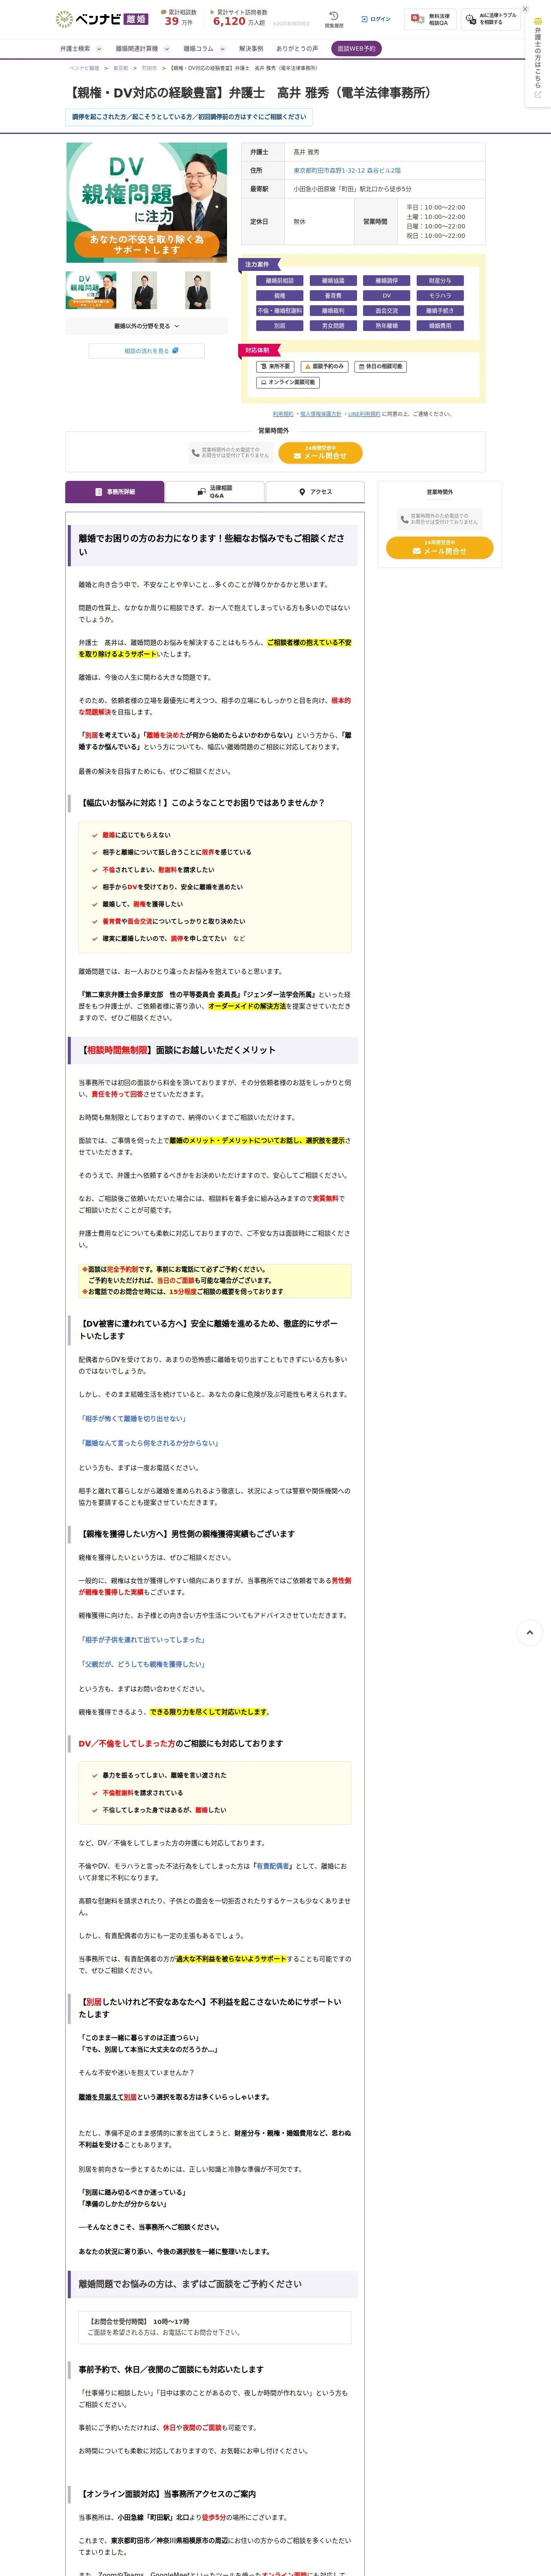Click the phone unavailable notice in the center box
Image resolution: width=551 pixels, height=2576 pixels.
[230, 453]
